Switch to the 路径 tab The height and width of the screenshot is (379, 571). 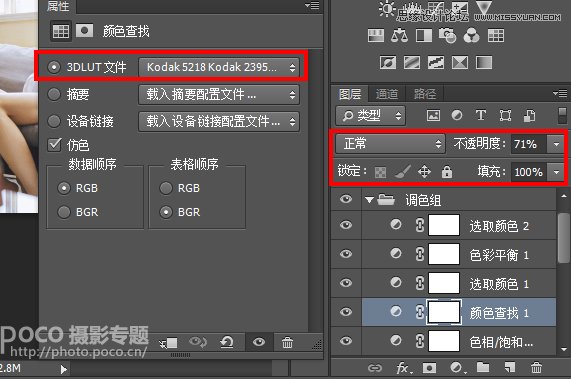tap(425, 94)
